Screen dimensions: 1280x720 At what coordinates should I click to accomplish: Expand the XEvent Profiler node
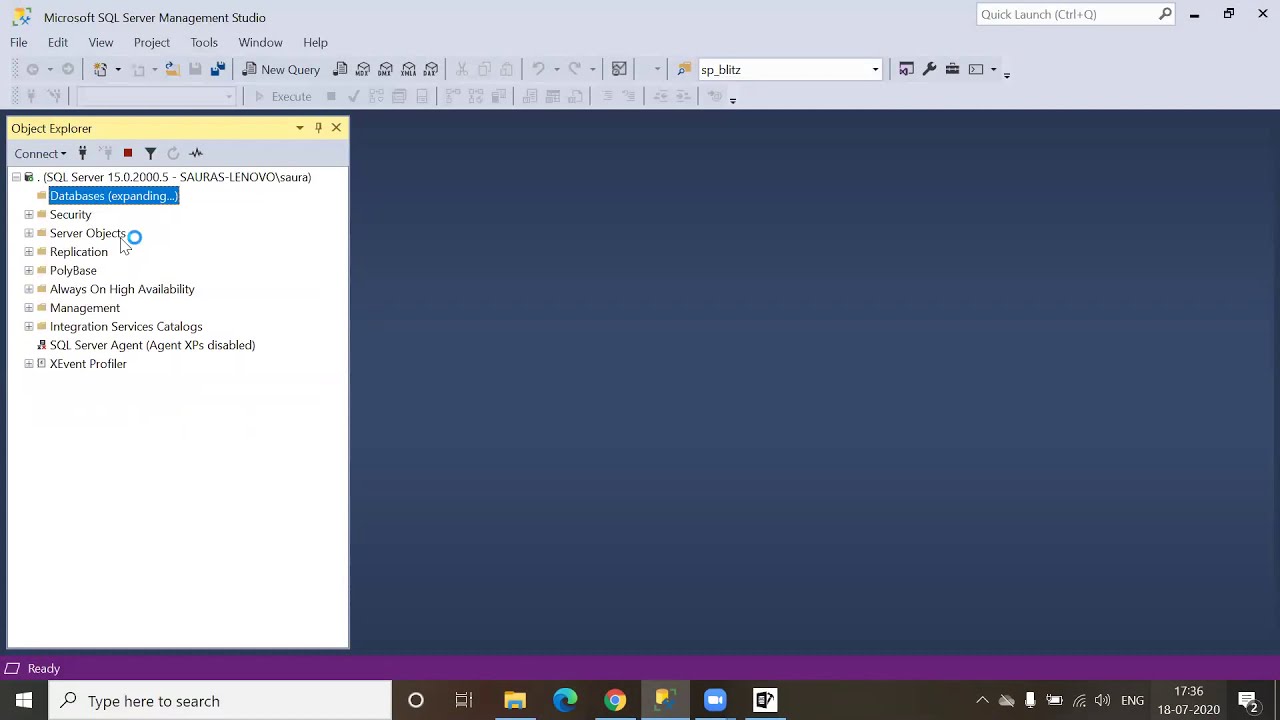click(29, 364)
